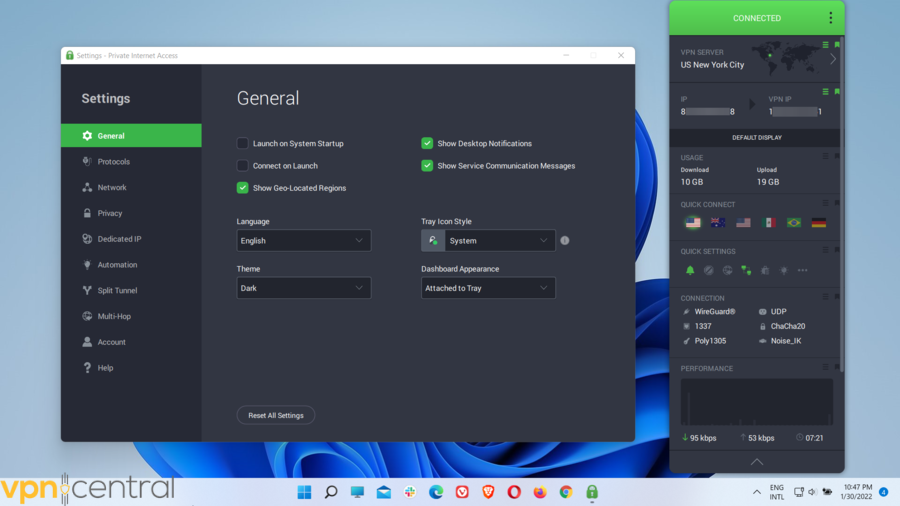This screenshot has height=506, width=900.
Task: Open Private Internet Access padlock in taskbar
Action: pos(592,492)
